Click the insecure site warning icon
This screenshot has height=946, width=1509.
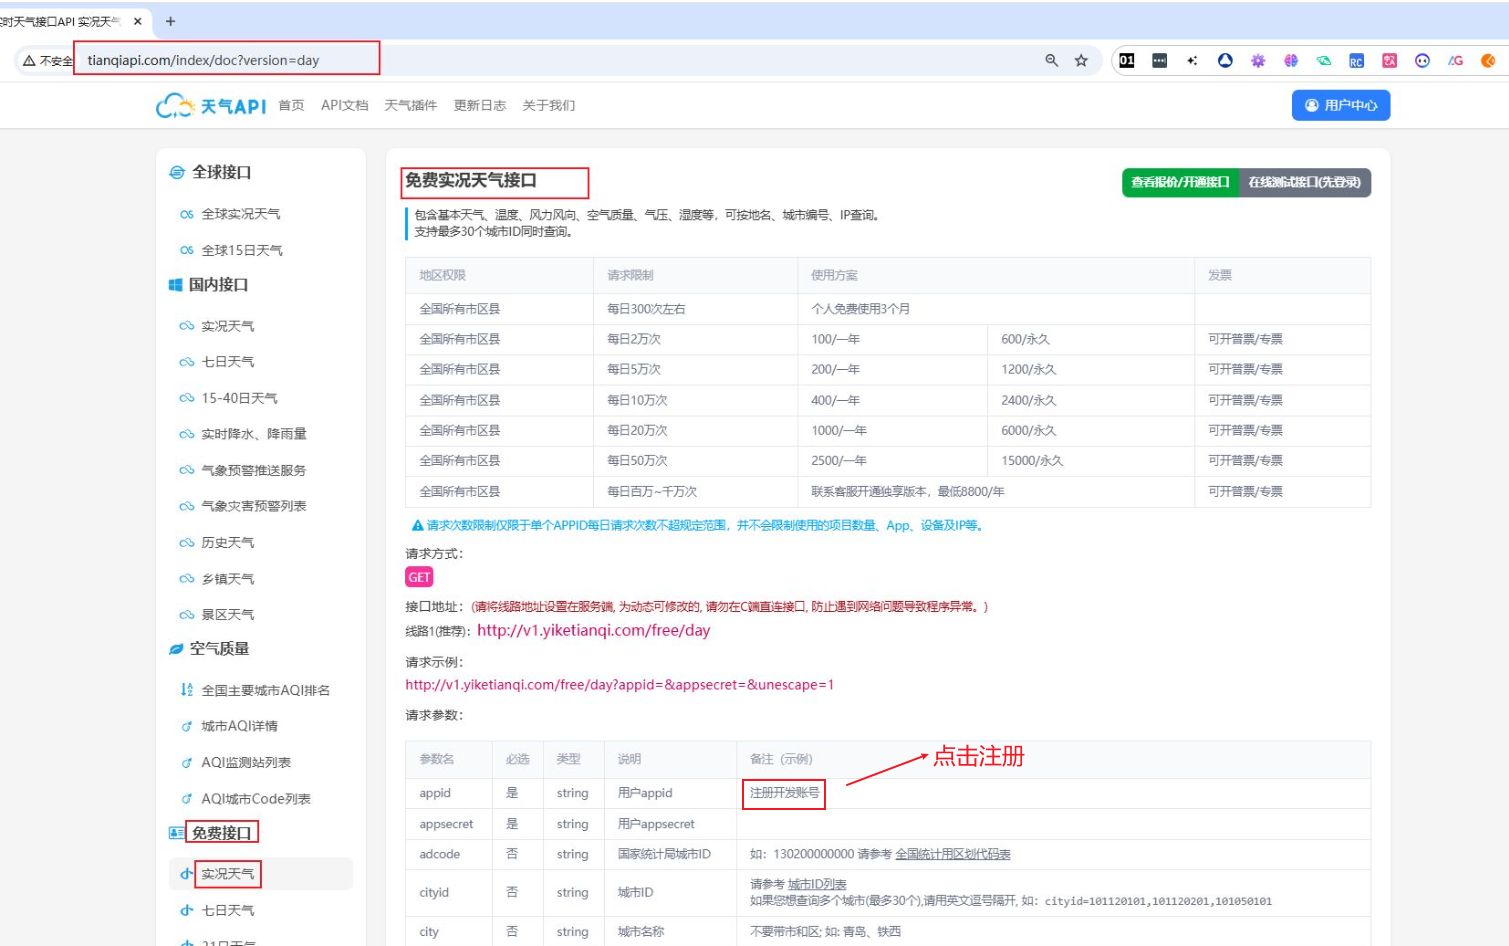30,61
